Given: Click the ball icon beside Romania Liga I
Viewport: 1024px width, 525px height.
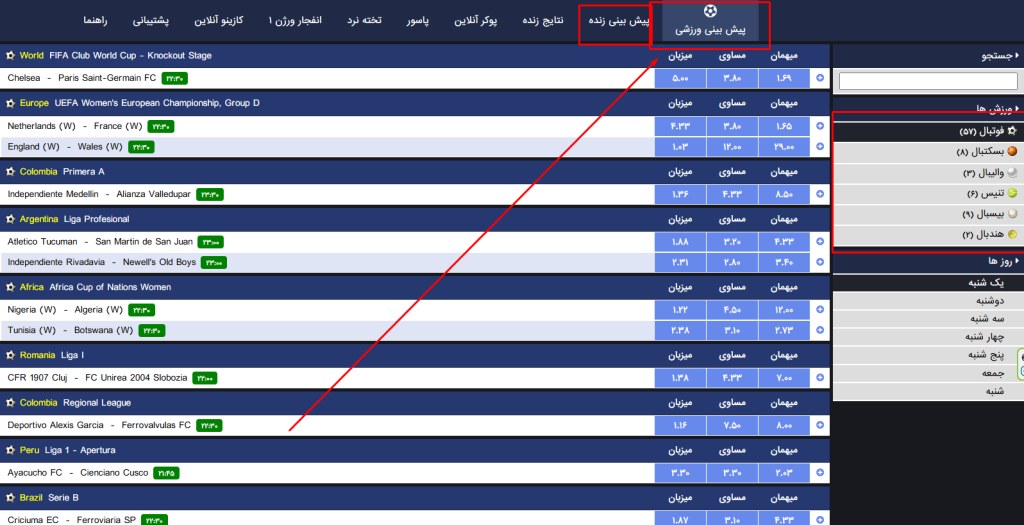Looking at the screenshot, I should pyautogui.click(x=10, y=355).
